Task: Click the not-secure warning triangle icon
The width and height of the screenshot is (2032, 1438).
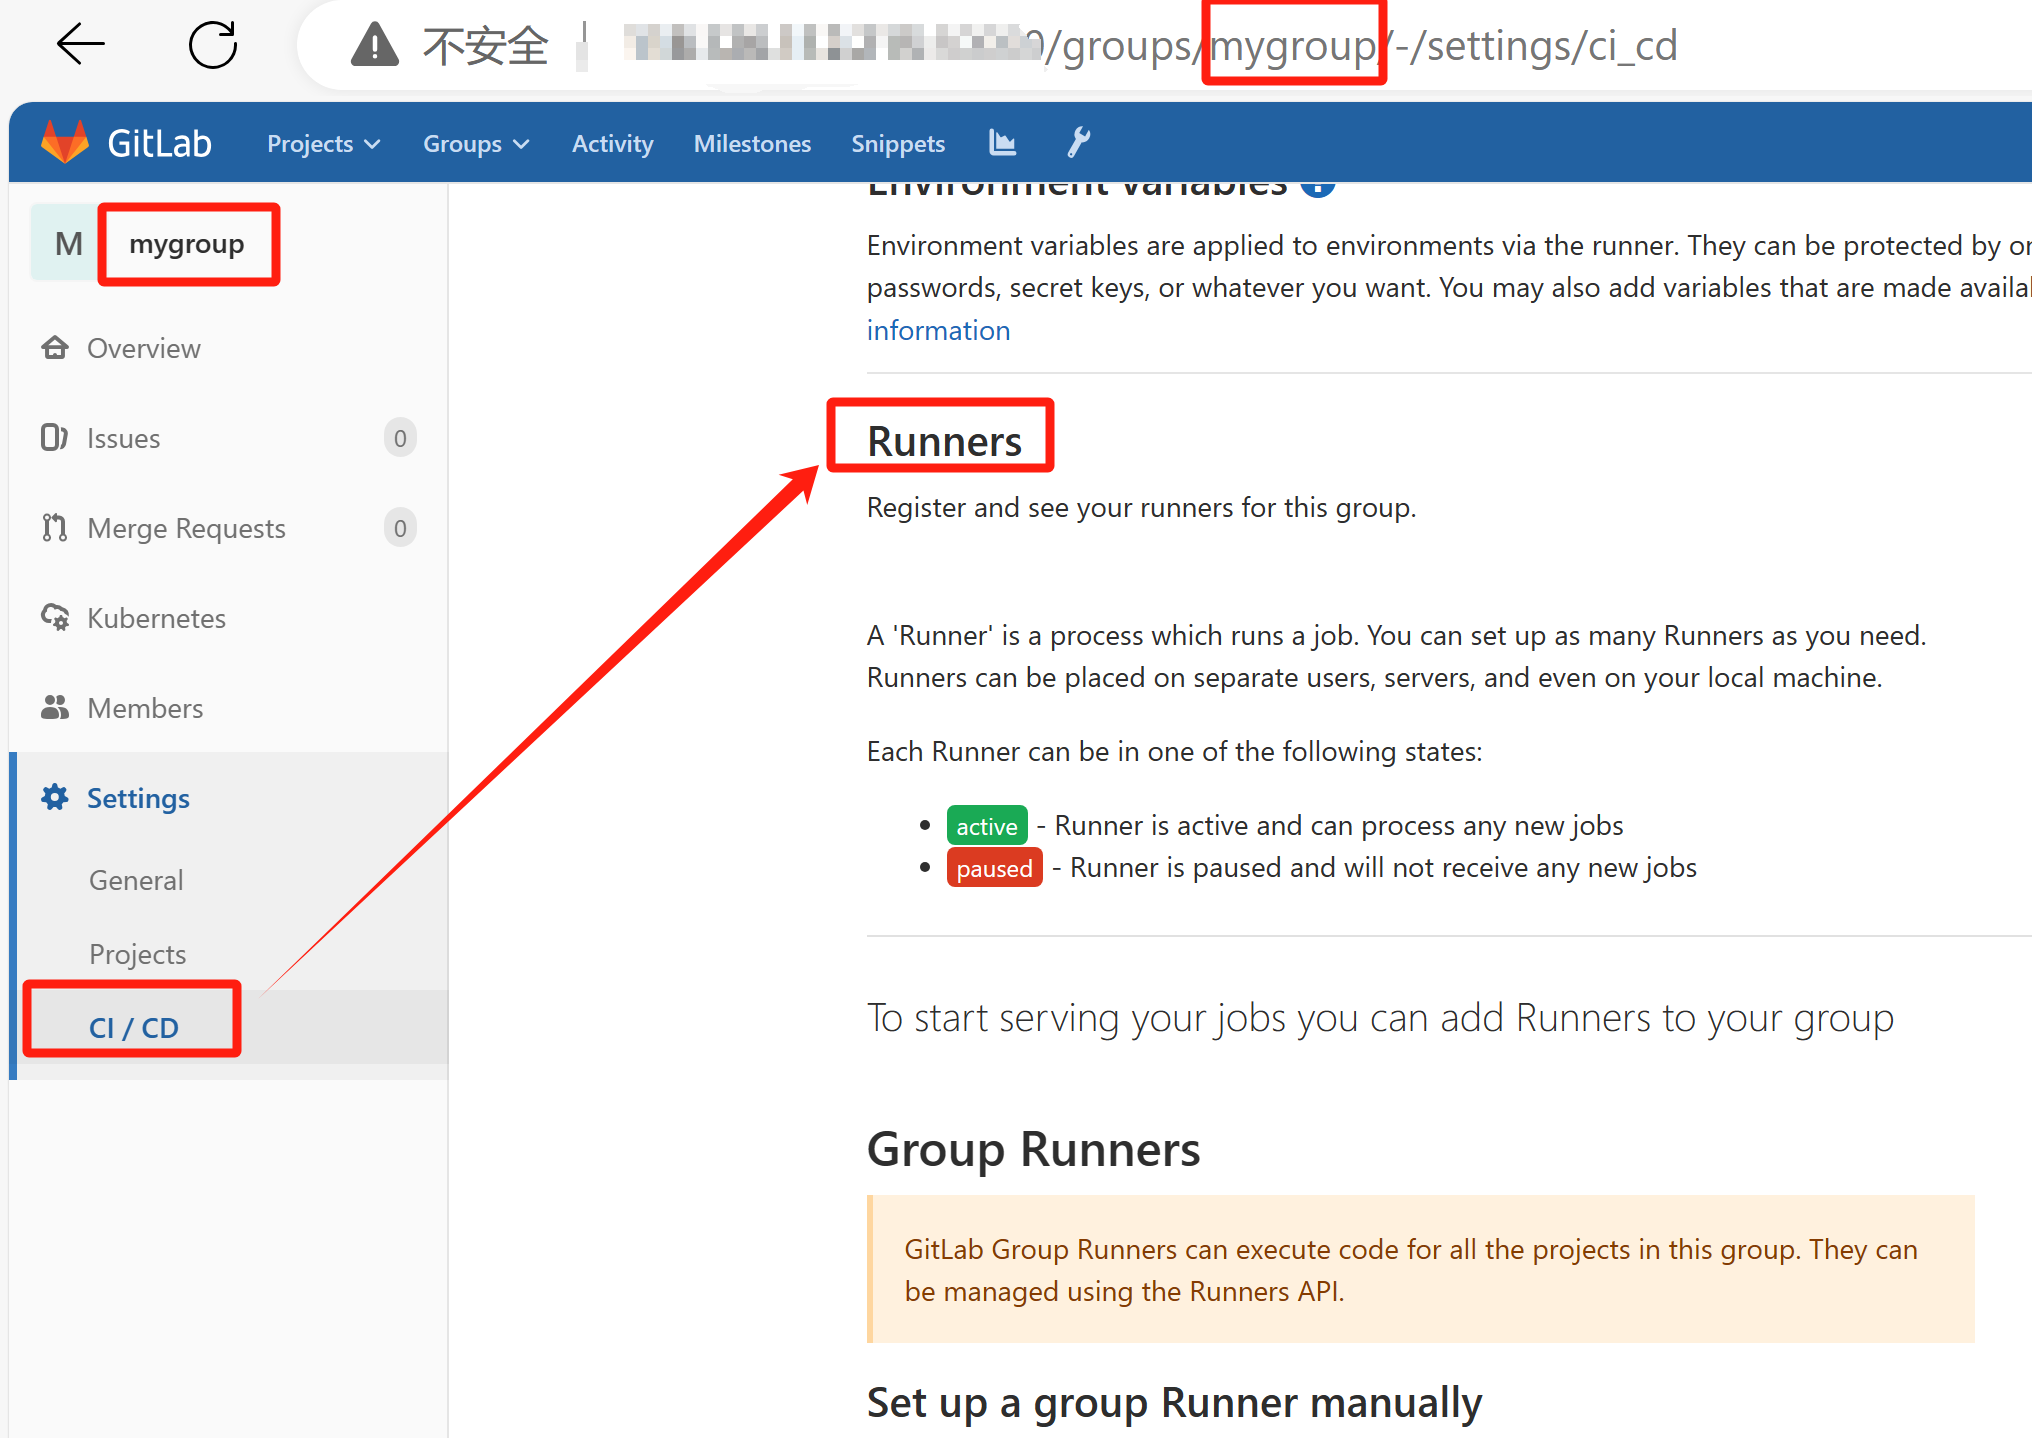Action: [375, 45]
